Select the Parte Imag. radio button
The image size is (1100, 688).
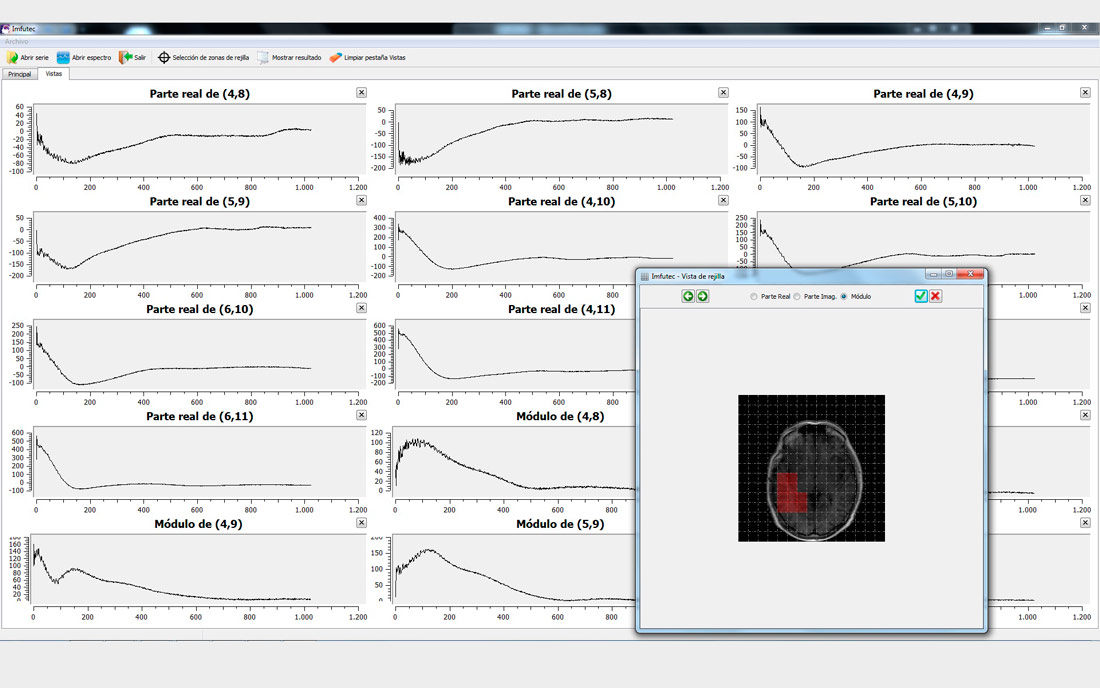tap(797, 297)
